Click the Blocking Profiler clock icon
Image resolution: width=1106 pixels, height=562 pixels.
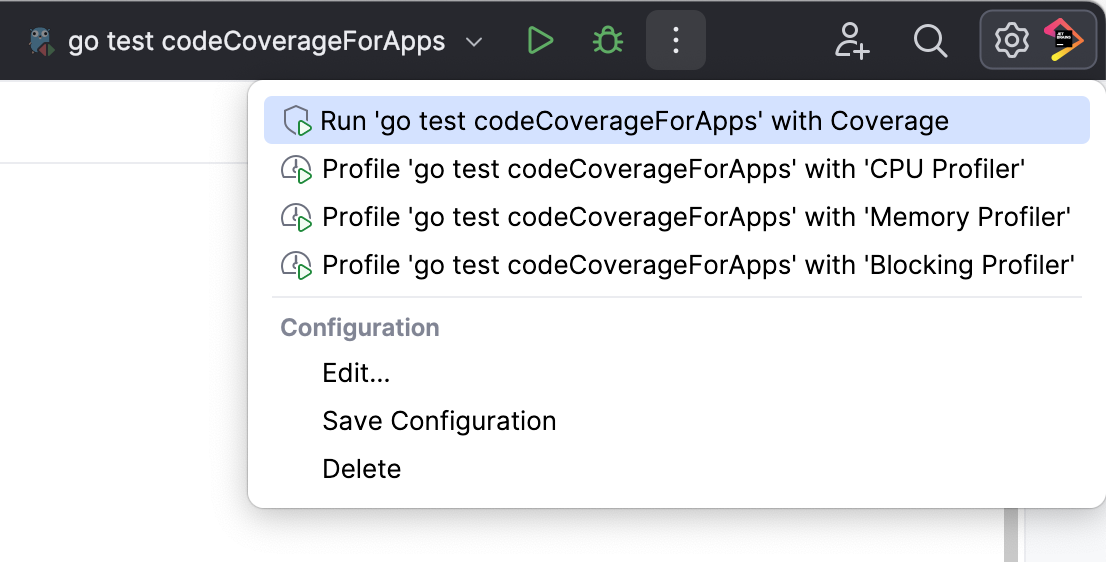click(297, 265)
